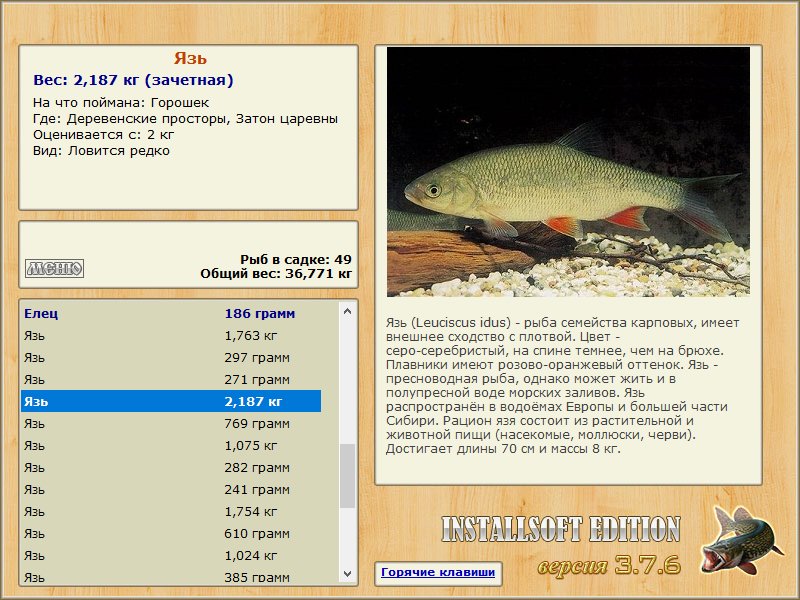The height and width of the screenshot is (600, 800).
Task: Select the Язь 1,075 кг row
Action: pos(171,445)
